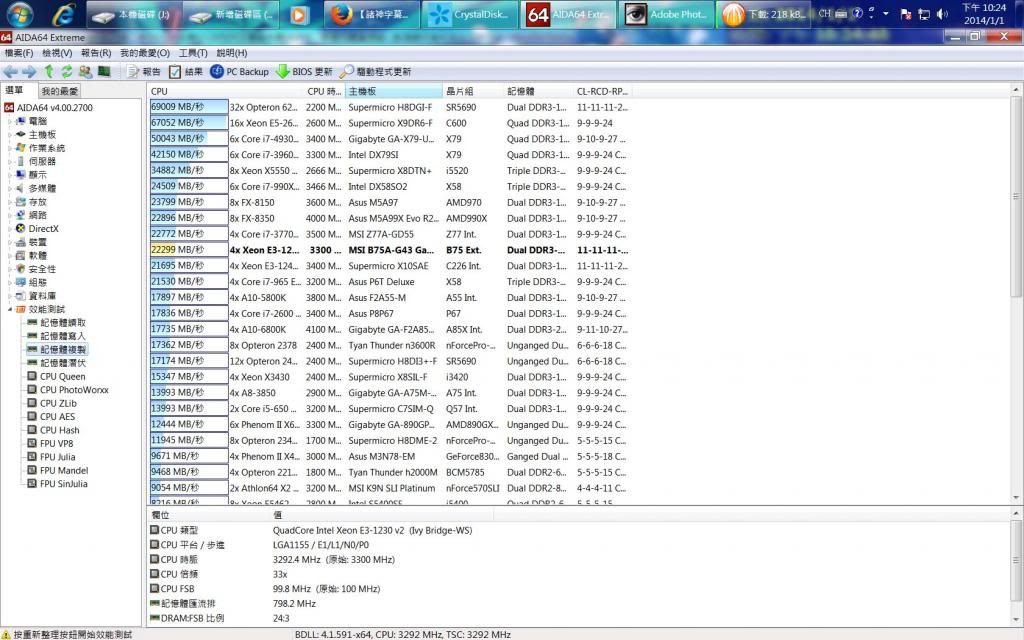Click the user management people icon
1024x640 pixels.
86,72
